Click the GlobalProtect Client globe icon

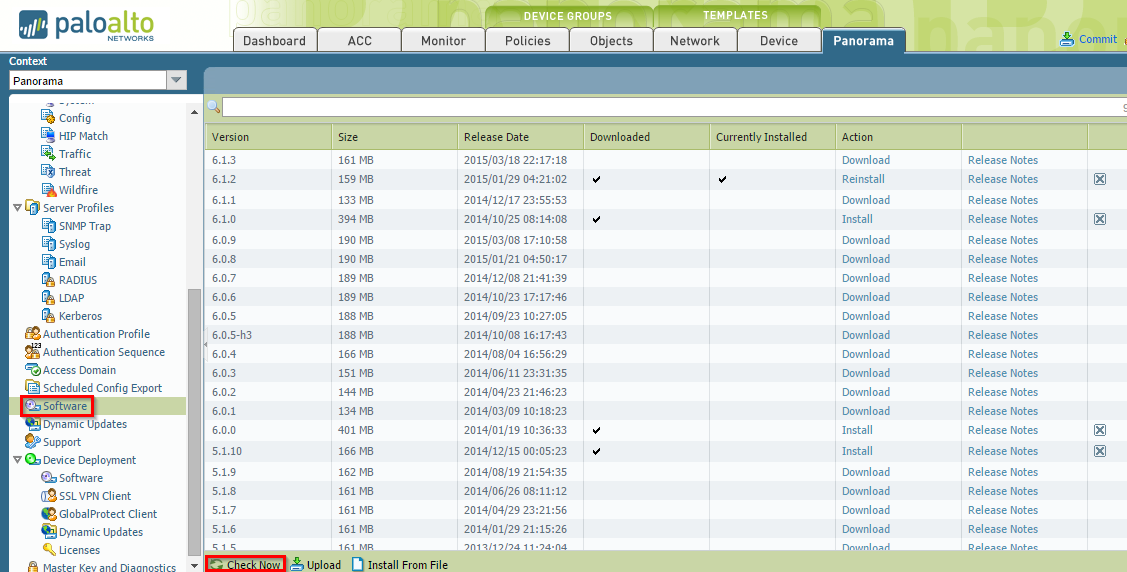(x=48, y=514)
